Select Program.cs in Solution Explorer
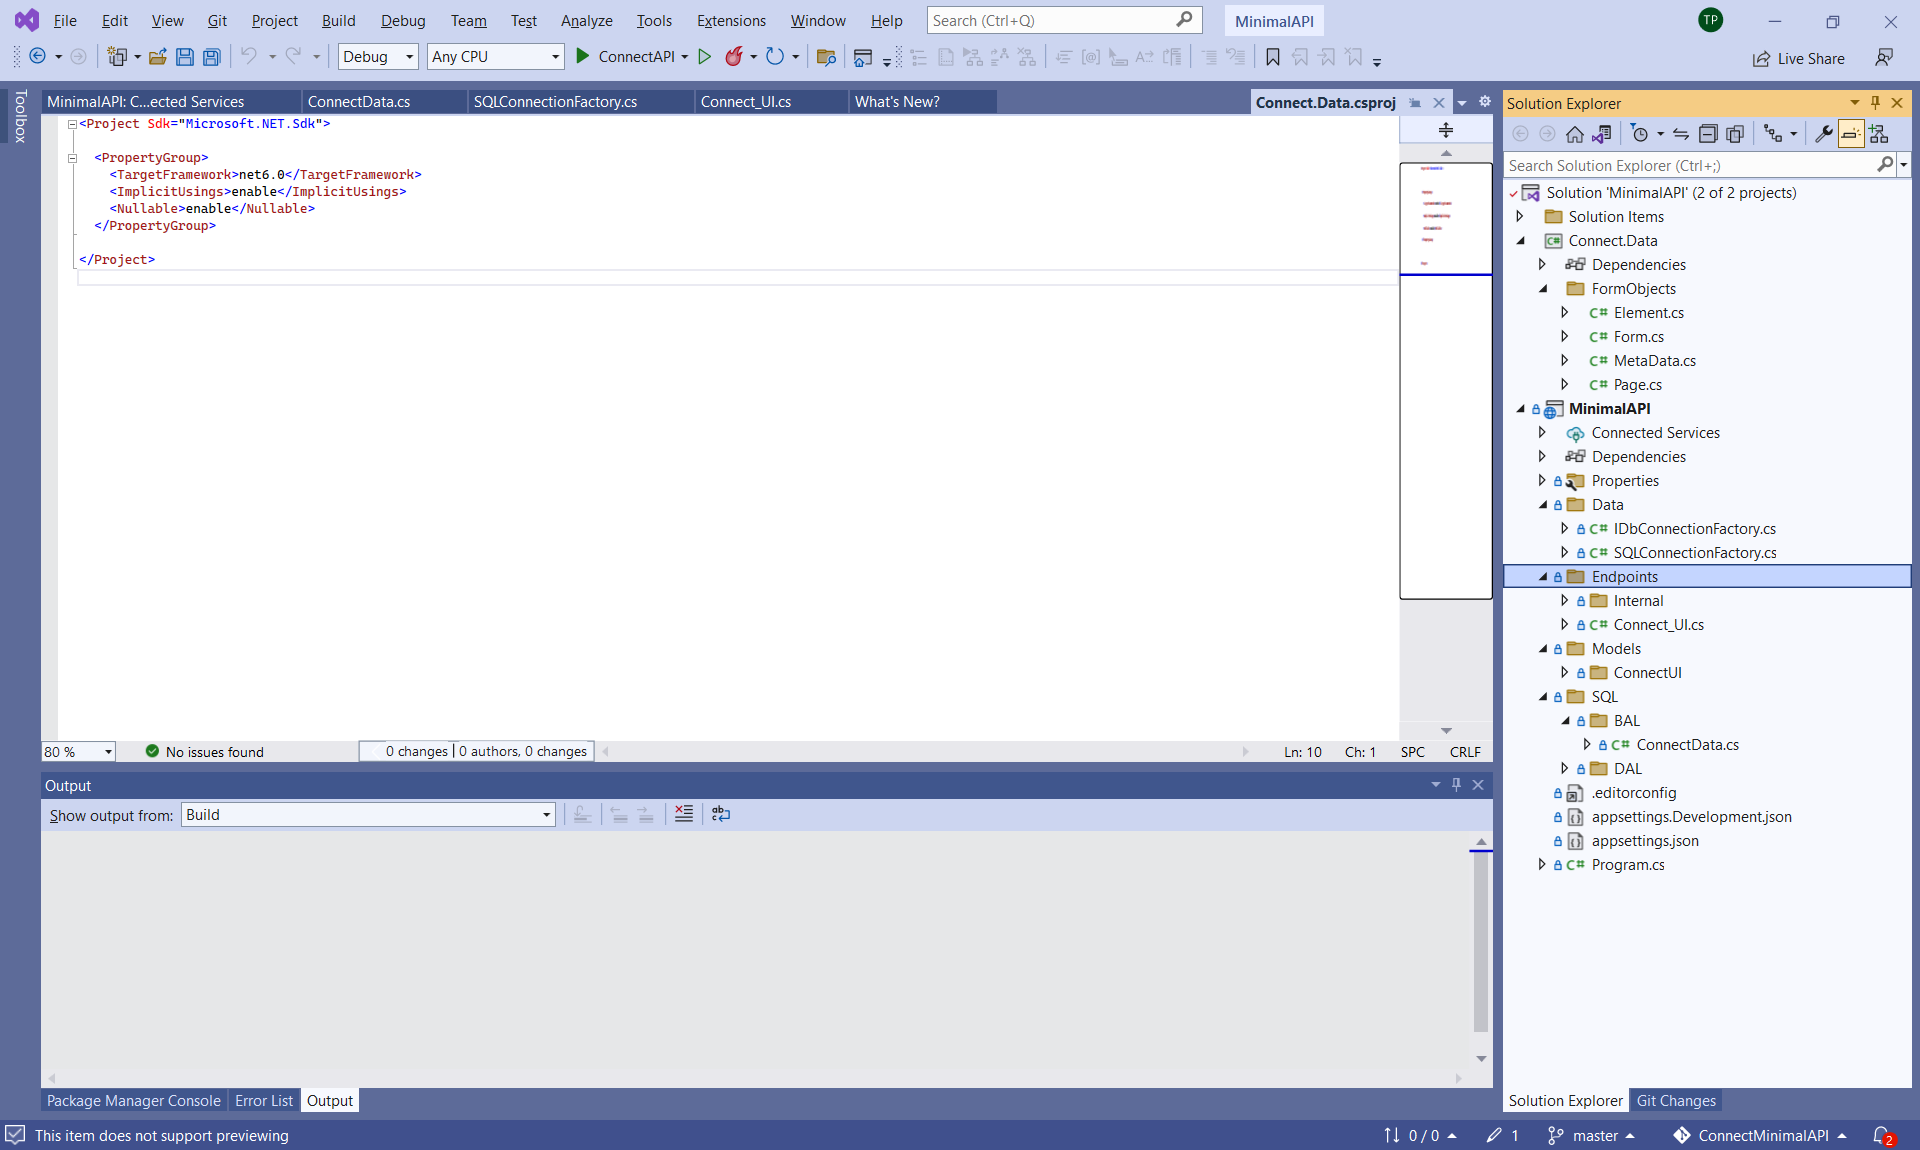 (x=1628, y=865)
